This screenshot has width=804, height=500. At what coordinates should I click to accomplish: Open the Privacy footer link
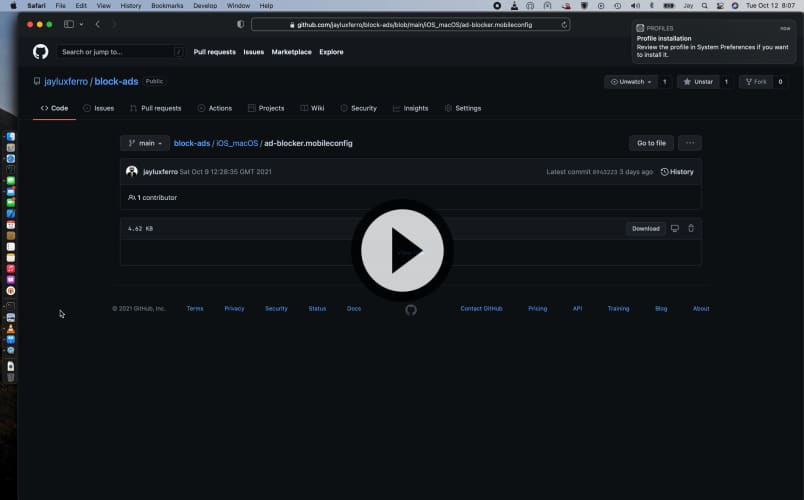click(x=234, y=309)
